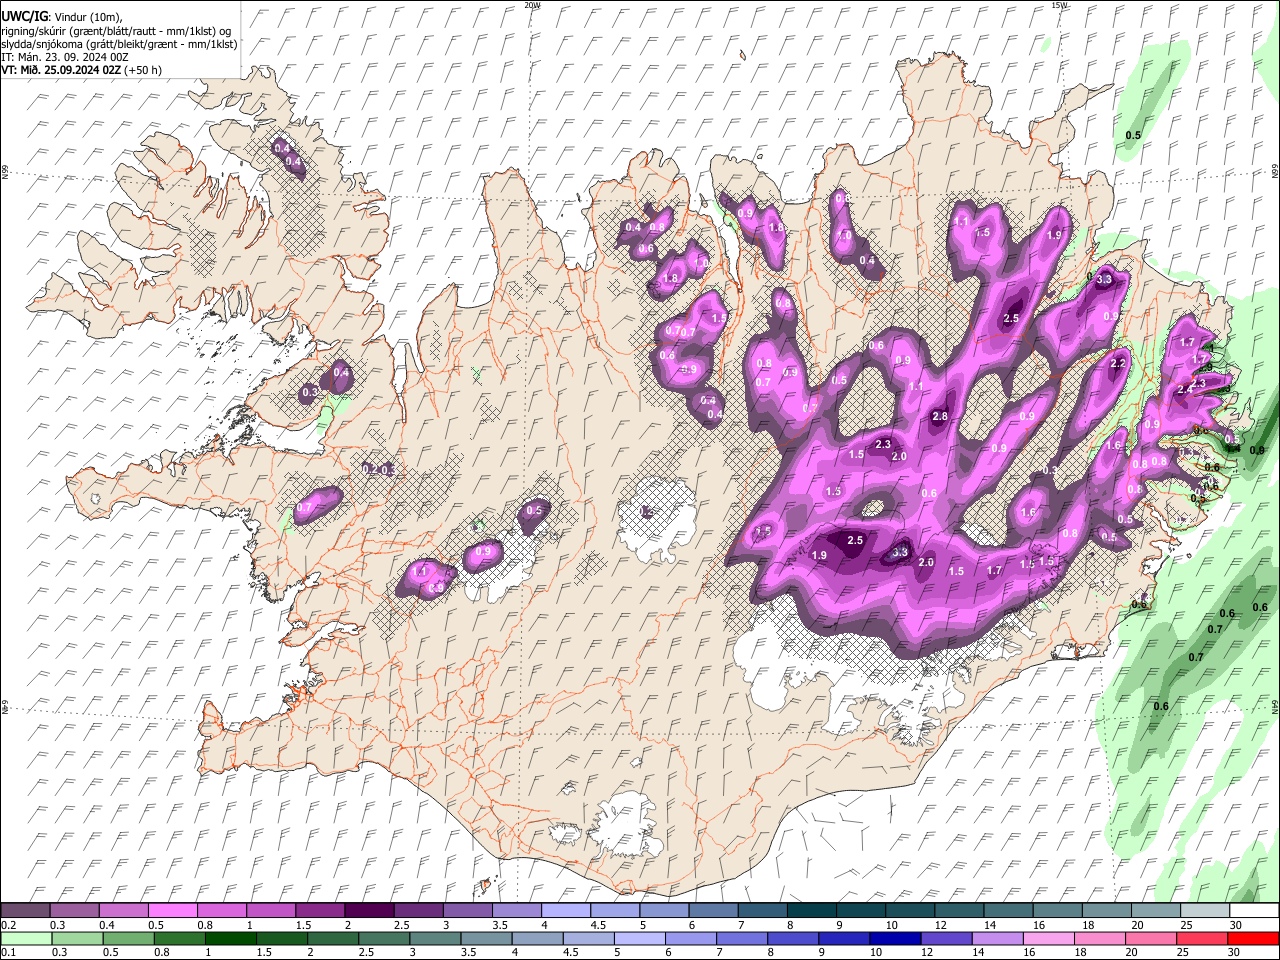The width and height of the screenshot is (1280, 960).
Task: Click the "rigning/skúrir" legend description line
Action: click(x=116, y=30)
